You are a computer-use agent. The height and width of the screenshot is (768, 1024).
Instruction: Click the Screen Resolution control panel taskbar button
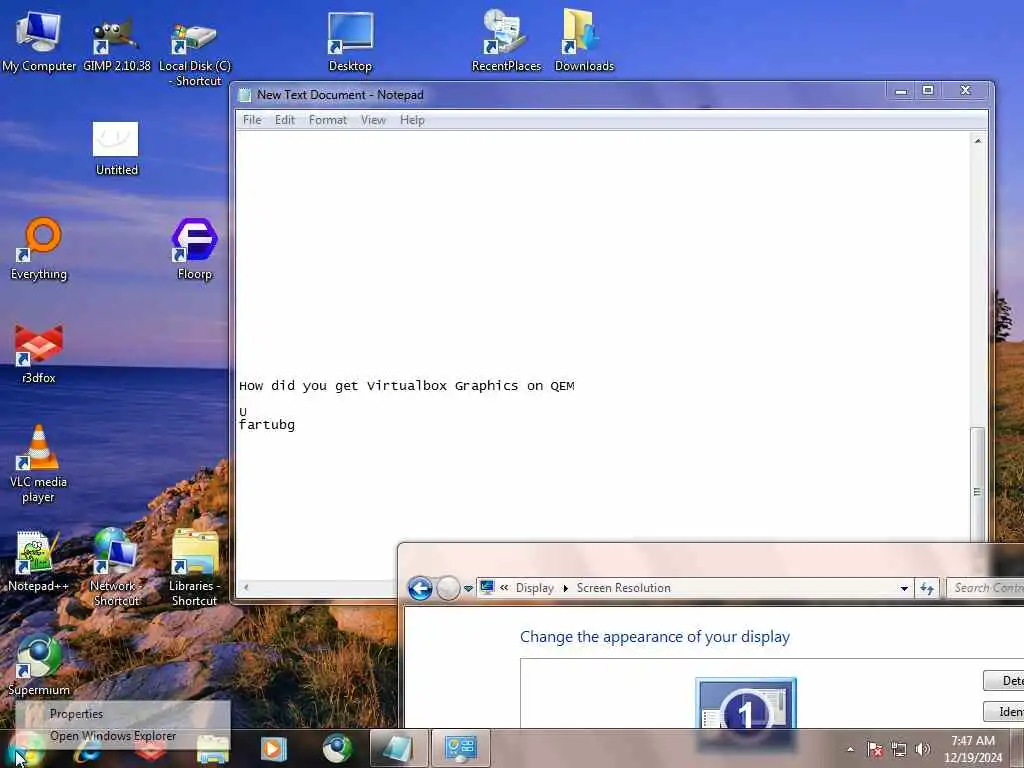click(460, 748)
